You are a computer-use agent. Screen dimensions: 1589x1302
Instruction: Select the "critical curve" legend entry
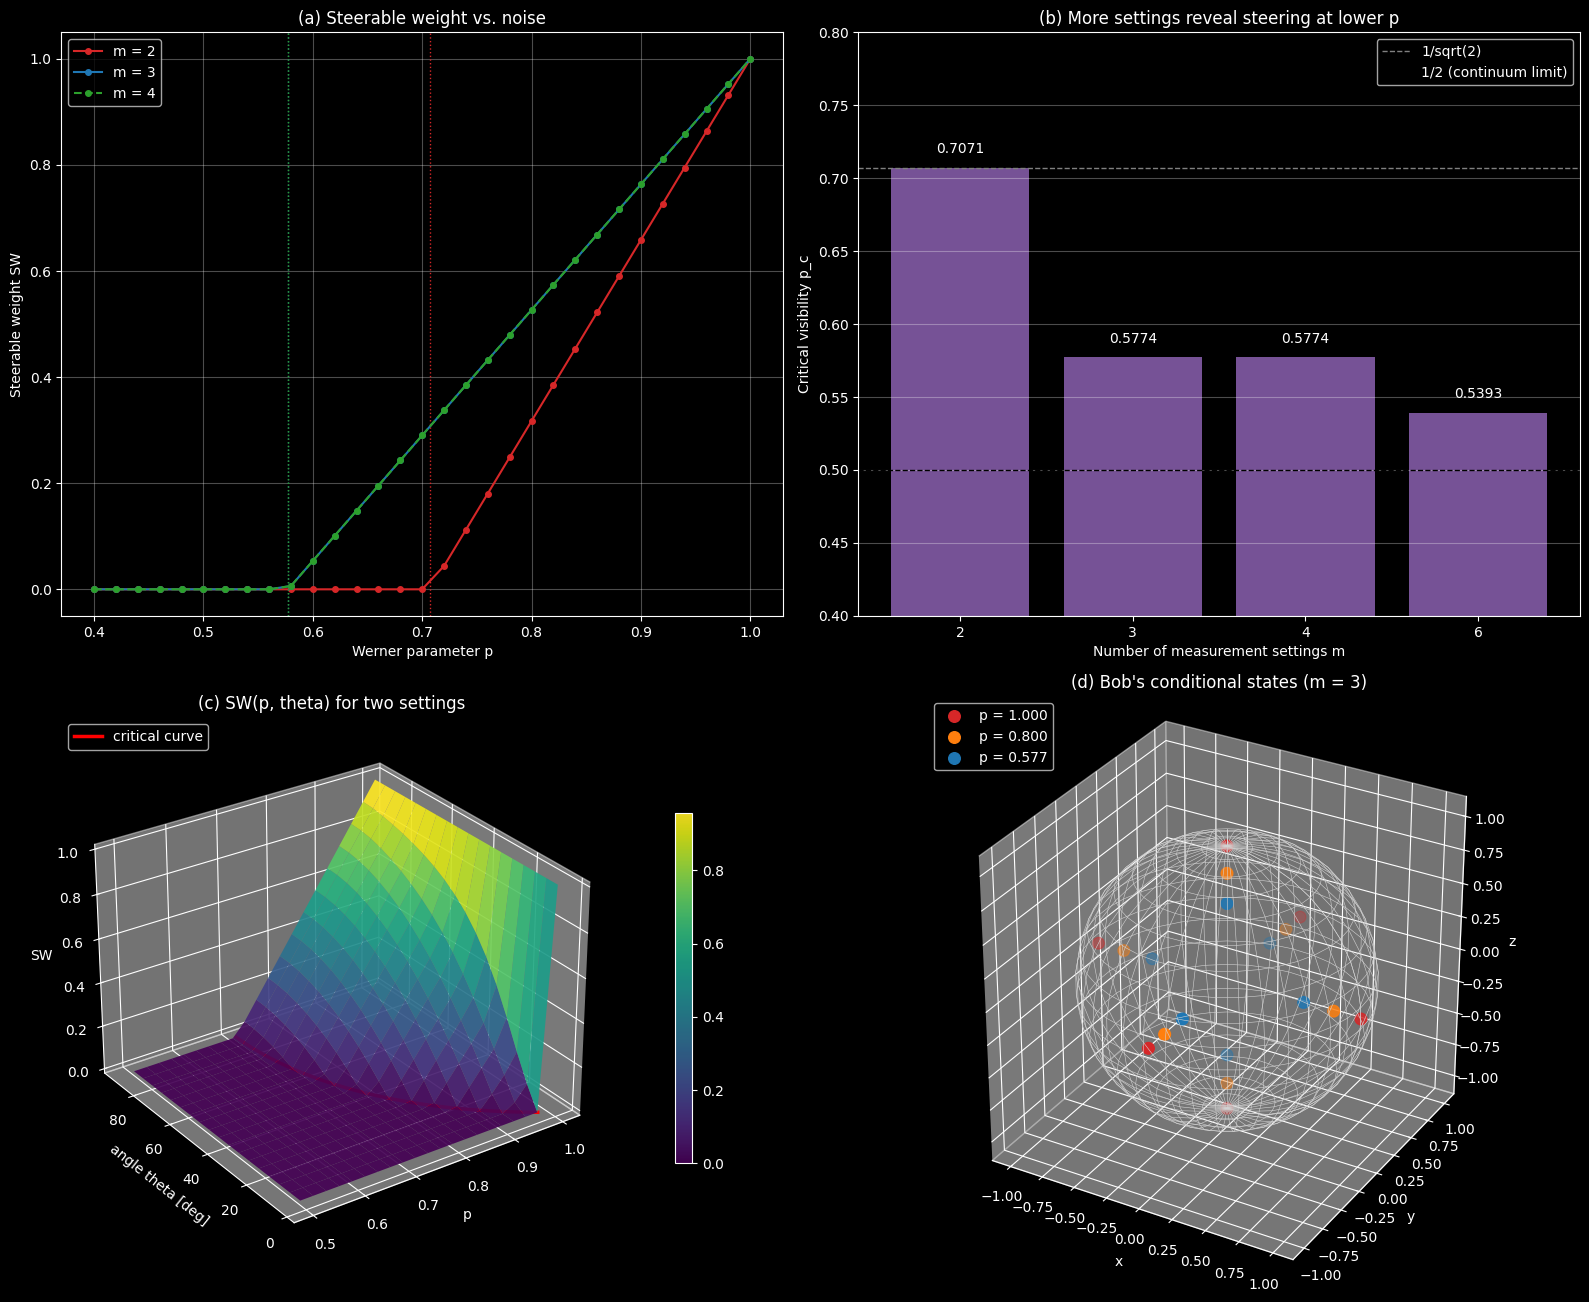139,736
